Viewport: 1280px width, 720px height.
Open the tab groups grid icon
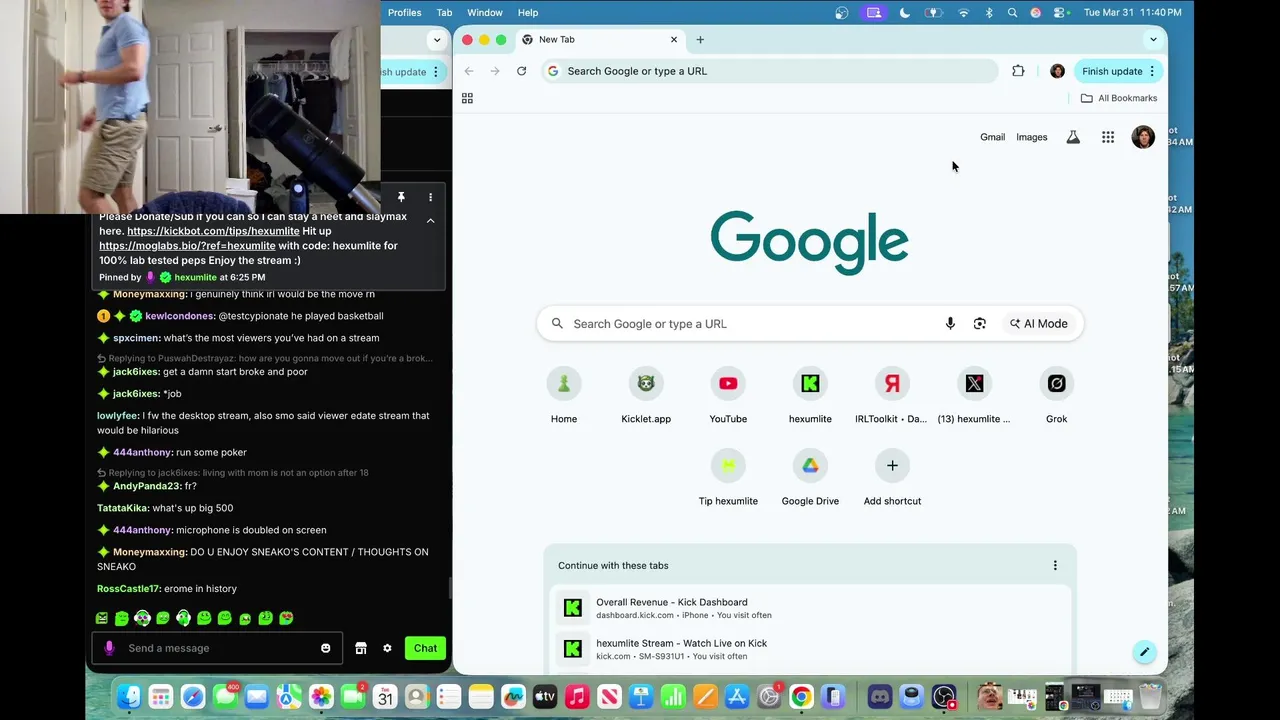[x=467, y=98]
